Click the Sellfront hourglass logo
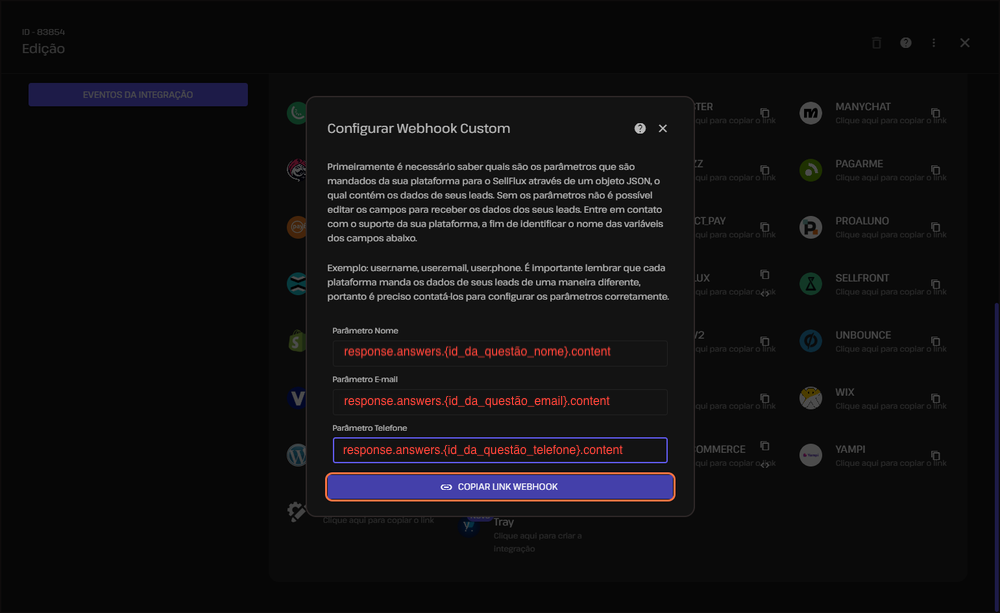 pos(811,284)
